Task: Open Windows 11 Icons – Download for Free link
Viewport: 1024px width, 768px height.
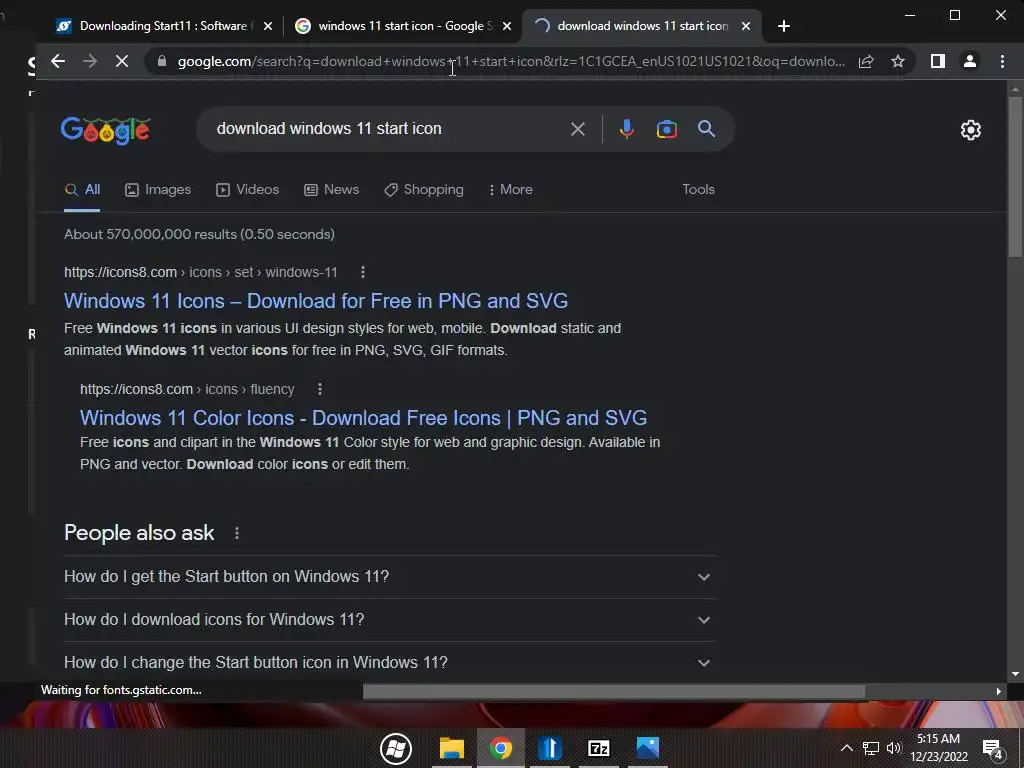Action: pos(316,301)
